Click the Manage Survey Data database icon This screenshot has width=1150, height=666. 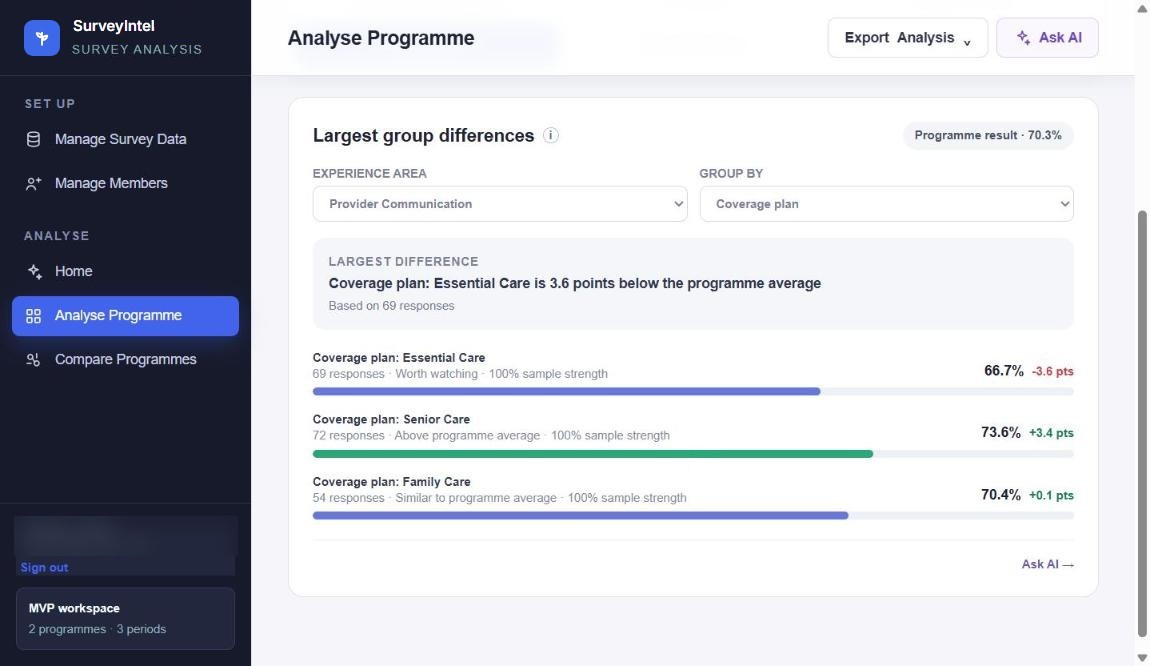[34, 139]
